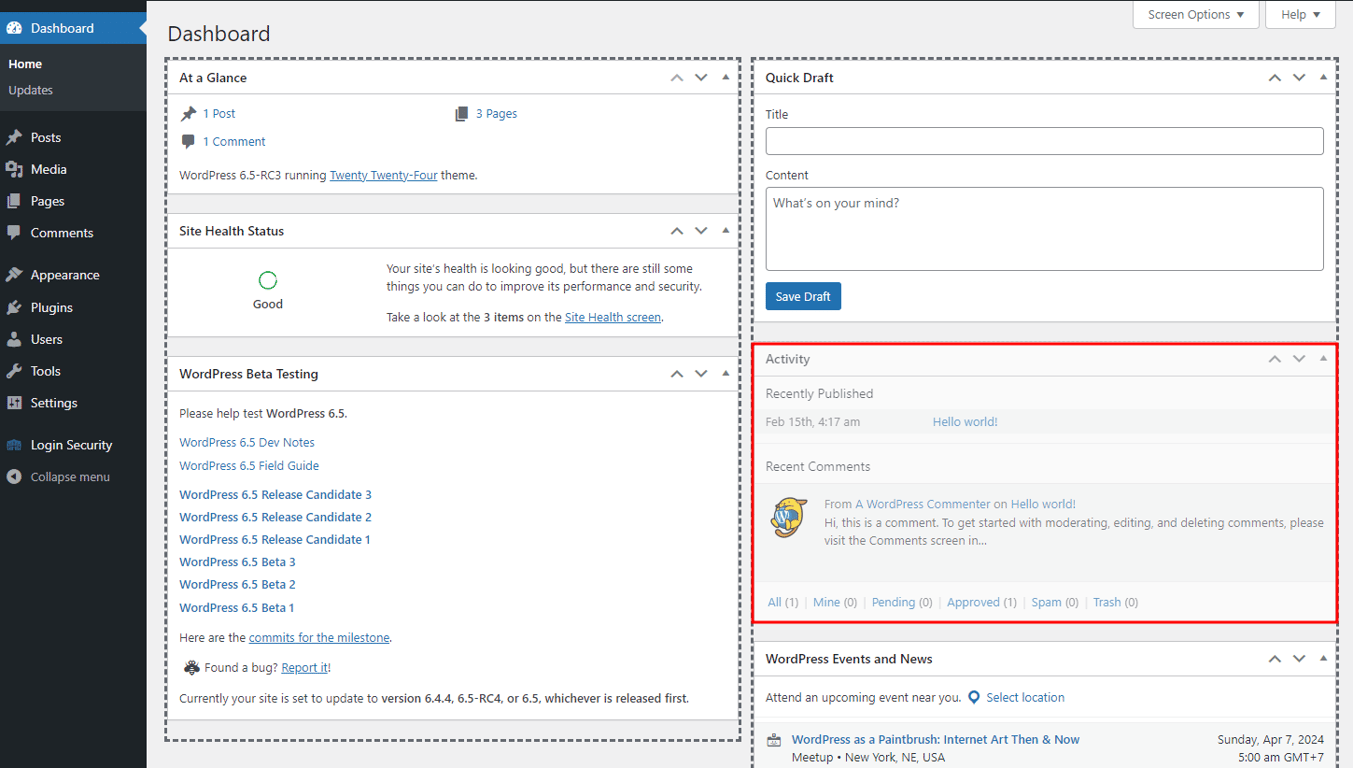
Task: Open Pages using the pages icon
Action: point(15,200)
